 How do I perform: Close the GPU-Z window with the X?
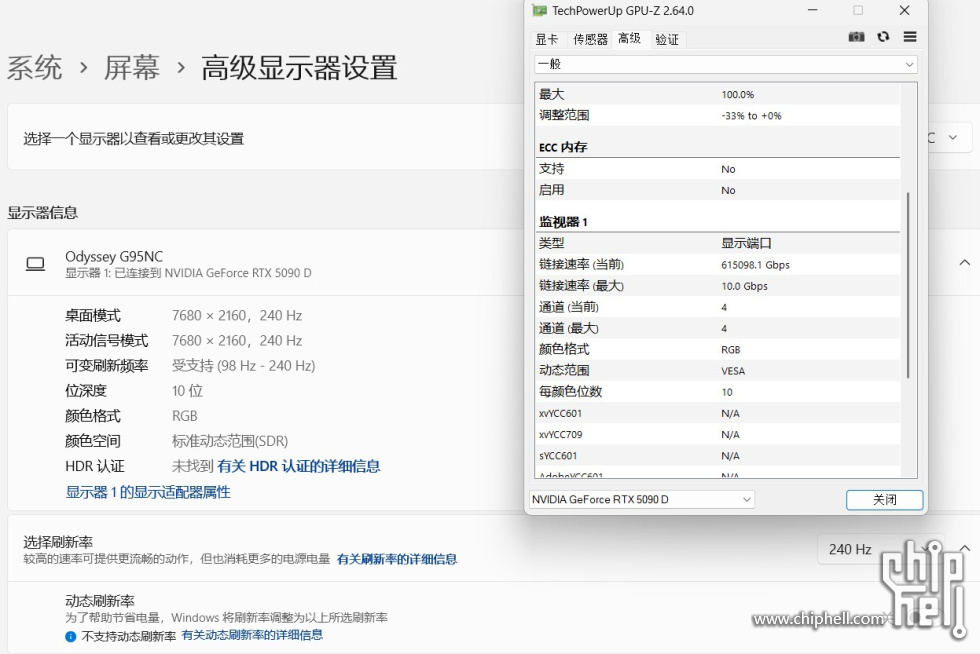tap(904, 11)
